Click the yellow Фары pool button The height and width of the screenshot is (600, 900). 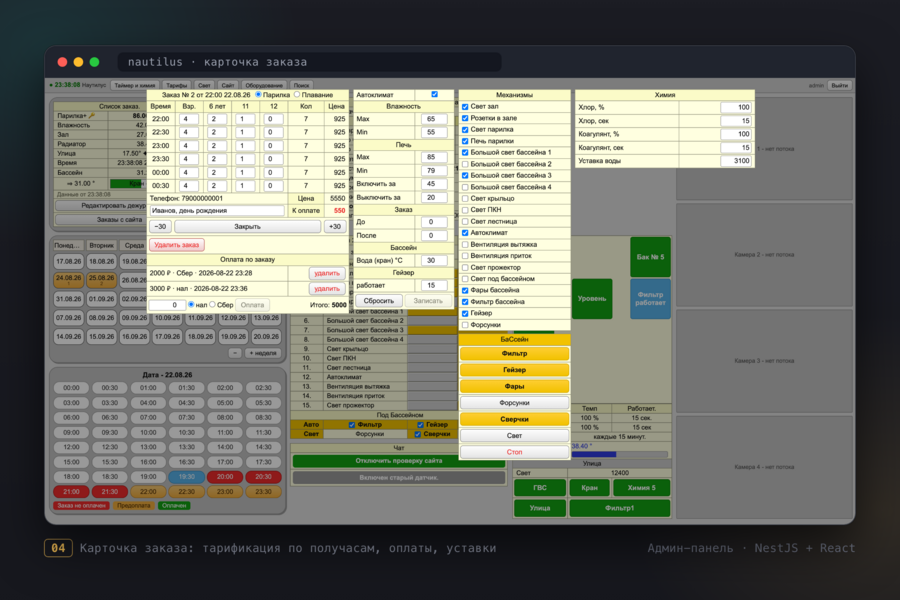[x=514, y=386]
